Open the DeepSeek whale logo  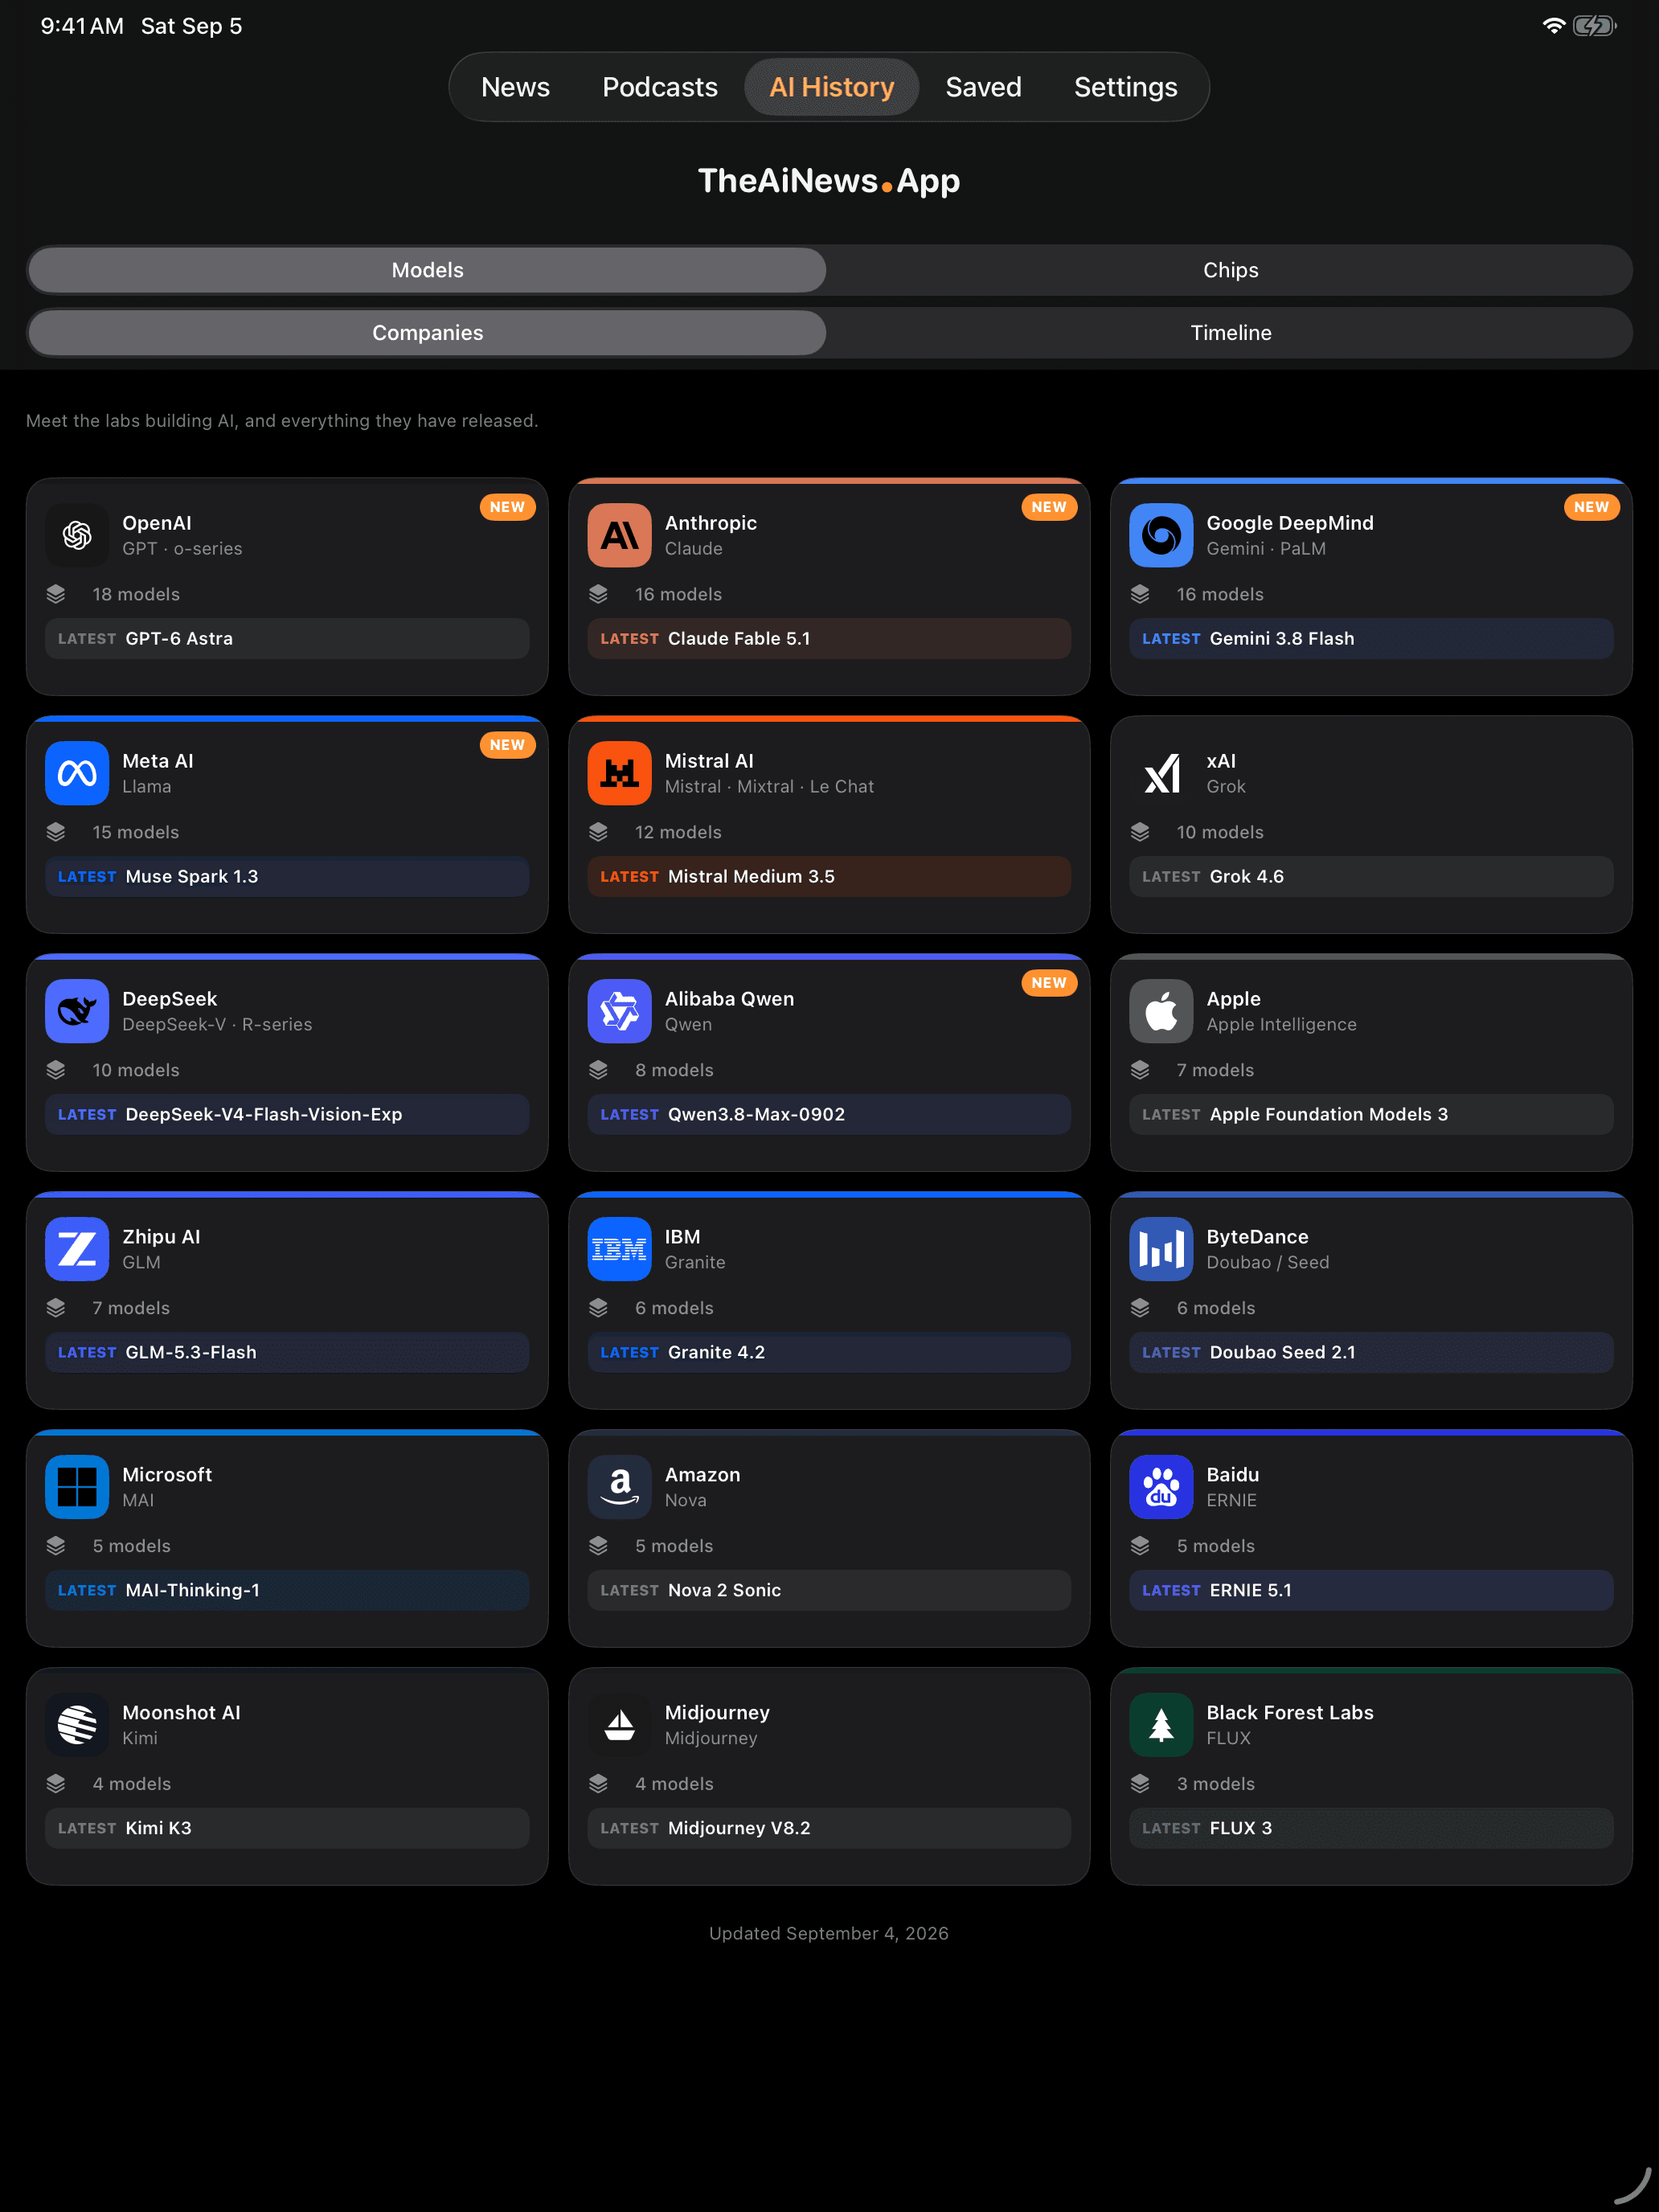[x=77, y=1011]
